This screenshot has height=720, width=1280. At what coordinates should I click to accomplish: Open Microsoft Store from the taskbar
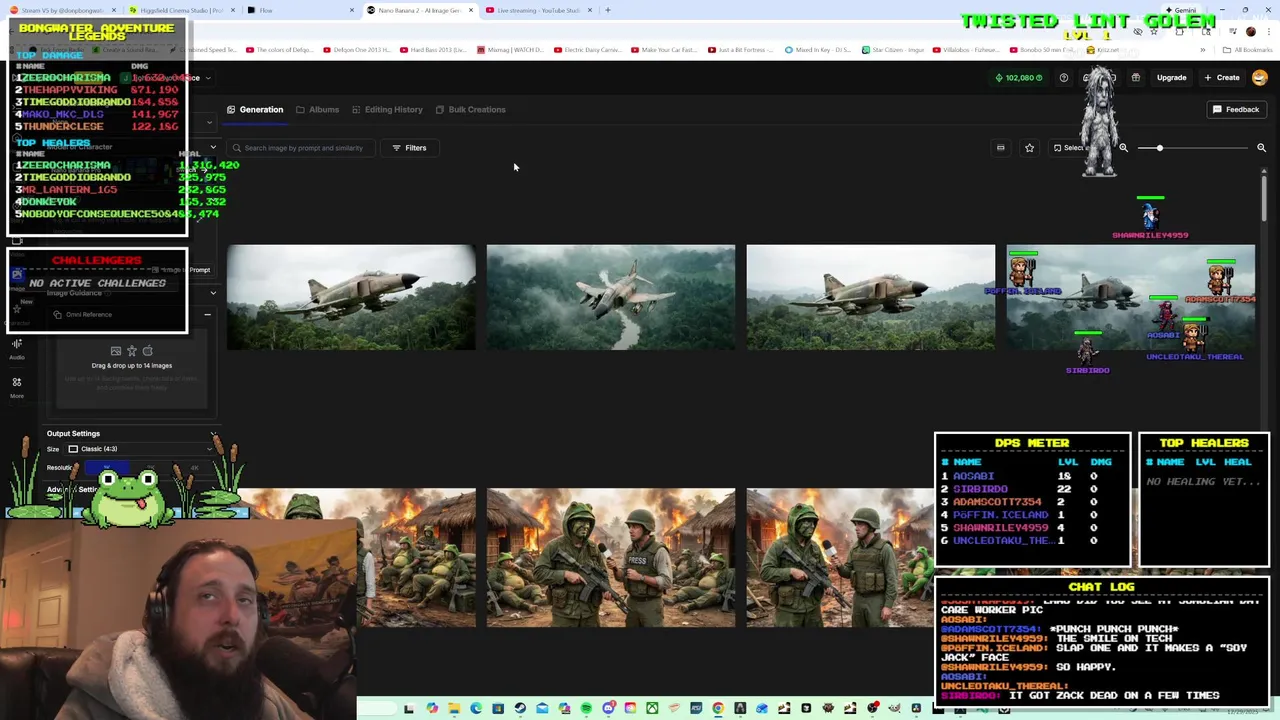pos(498,709)
